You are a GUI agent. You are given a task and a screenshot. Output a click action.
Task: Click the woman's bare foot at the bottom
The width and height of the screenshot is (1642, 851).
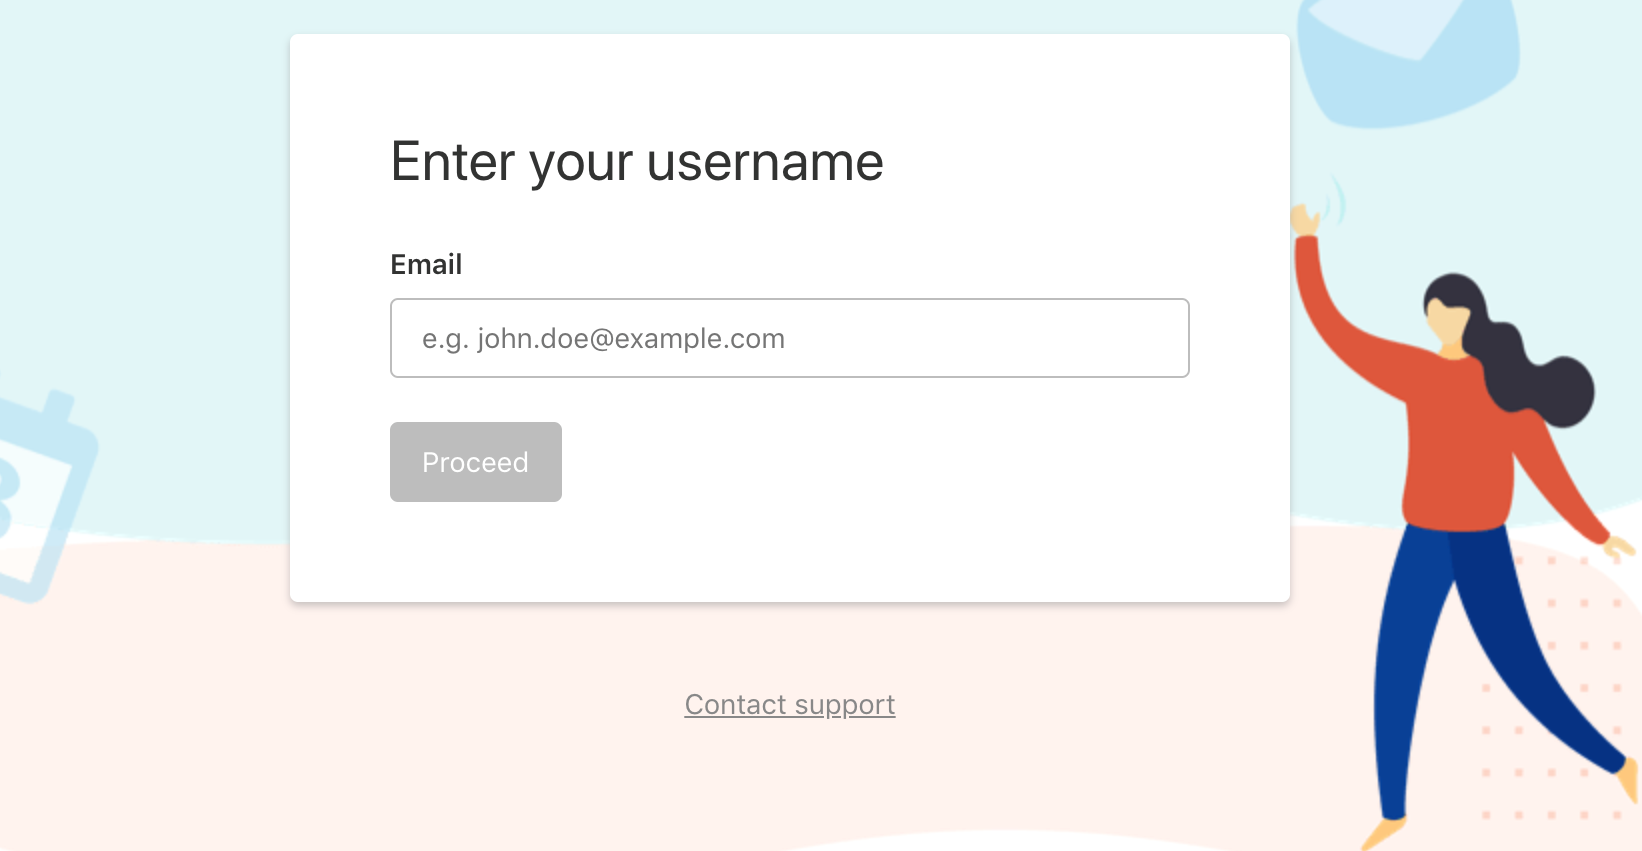click(1385, 832)
